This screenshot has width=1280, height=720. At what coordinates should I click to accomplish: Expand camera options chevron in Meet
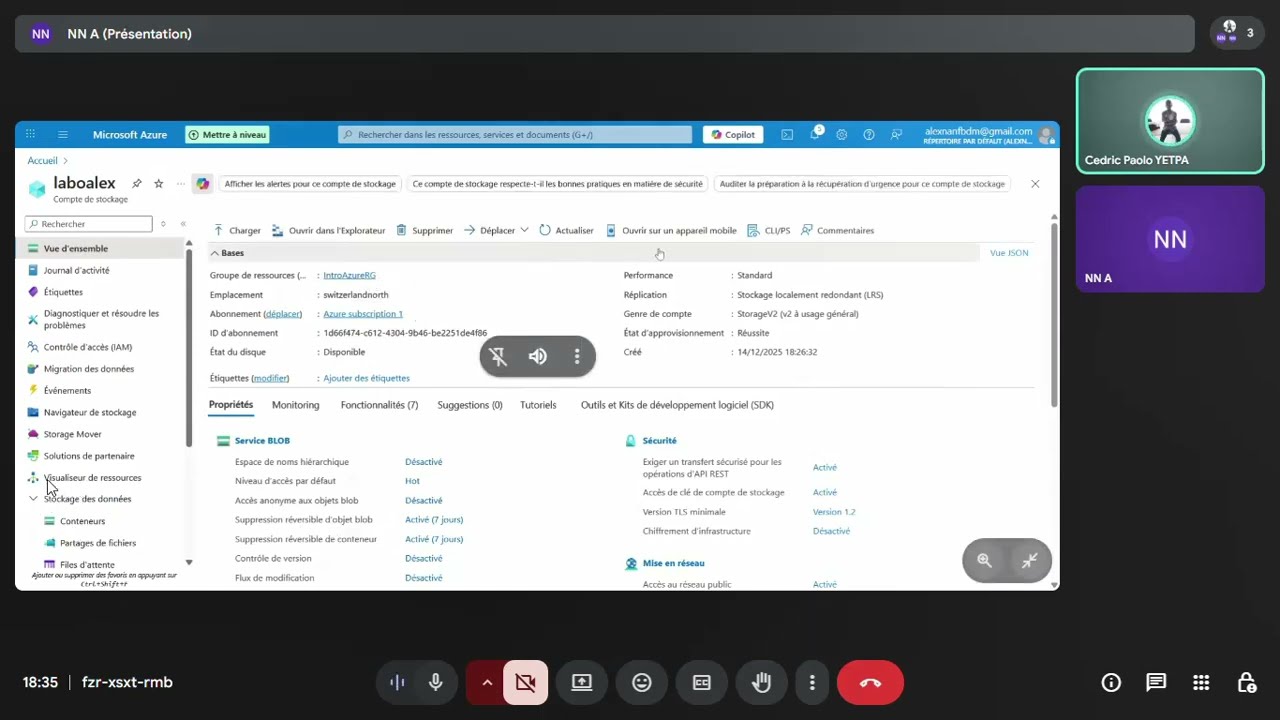(x=487, y=682)
